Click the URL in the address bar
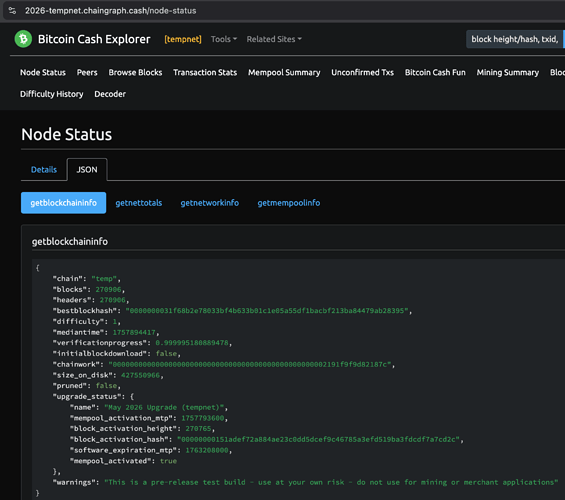565x500 pixels. coord(110,10)
